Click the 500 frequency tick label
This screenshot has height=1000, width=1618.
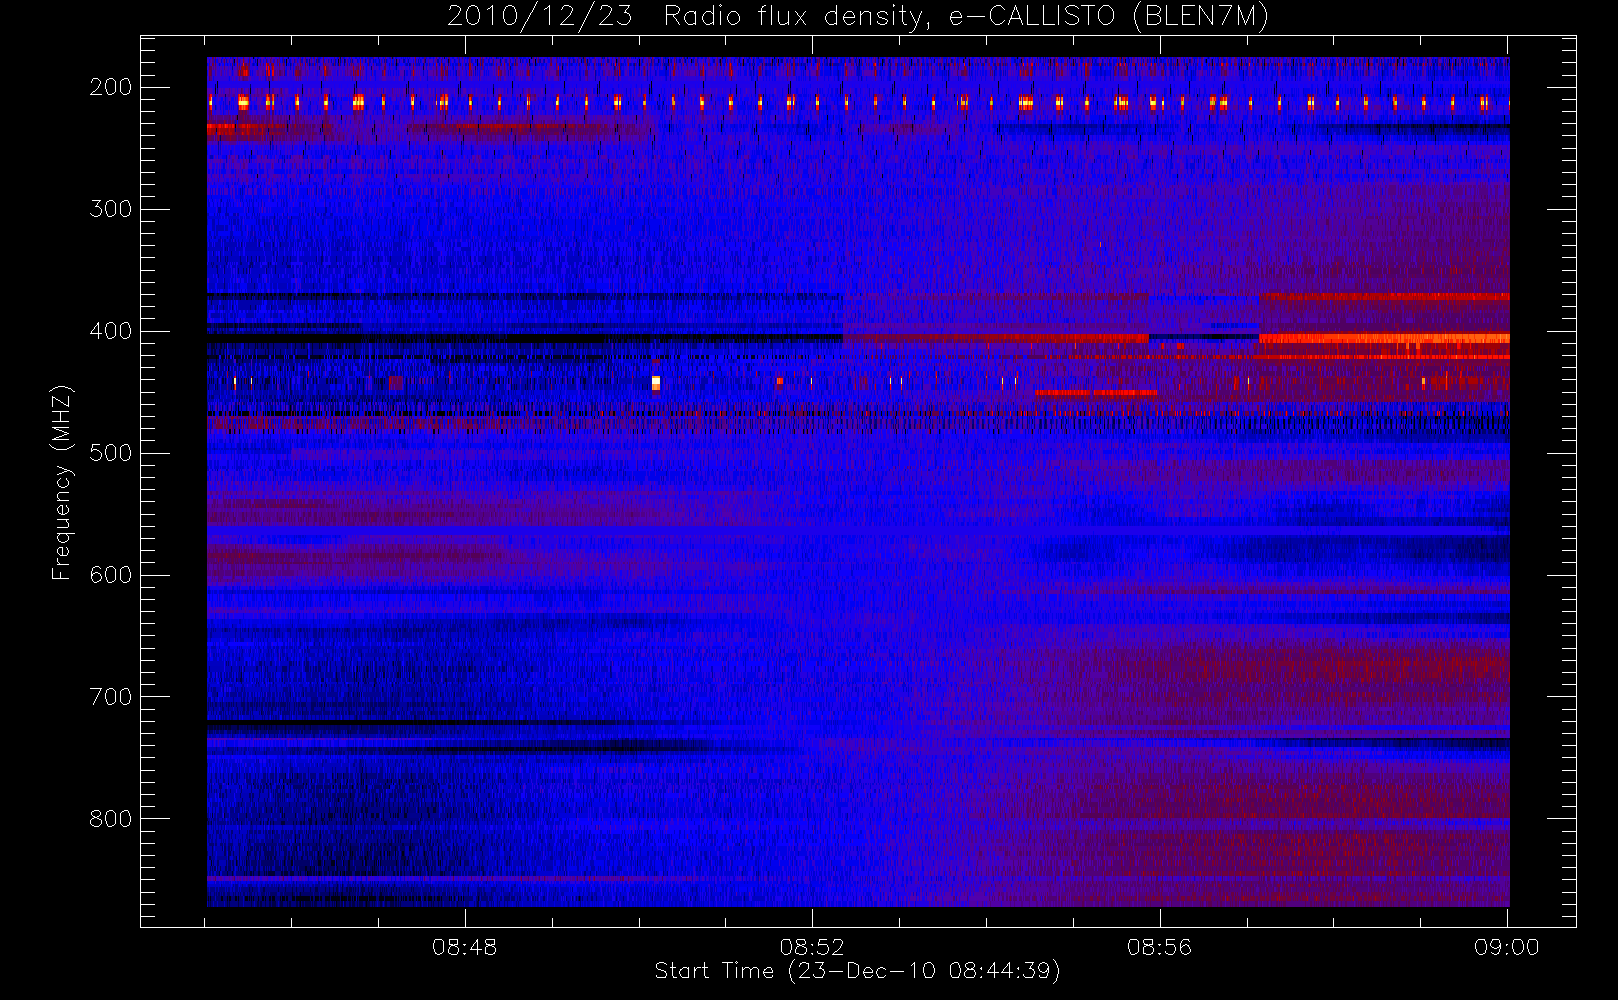[x=110, y=453]
